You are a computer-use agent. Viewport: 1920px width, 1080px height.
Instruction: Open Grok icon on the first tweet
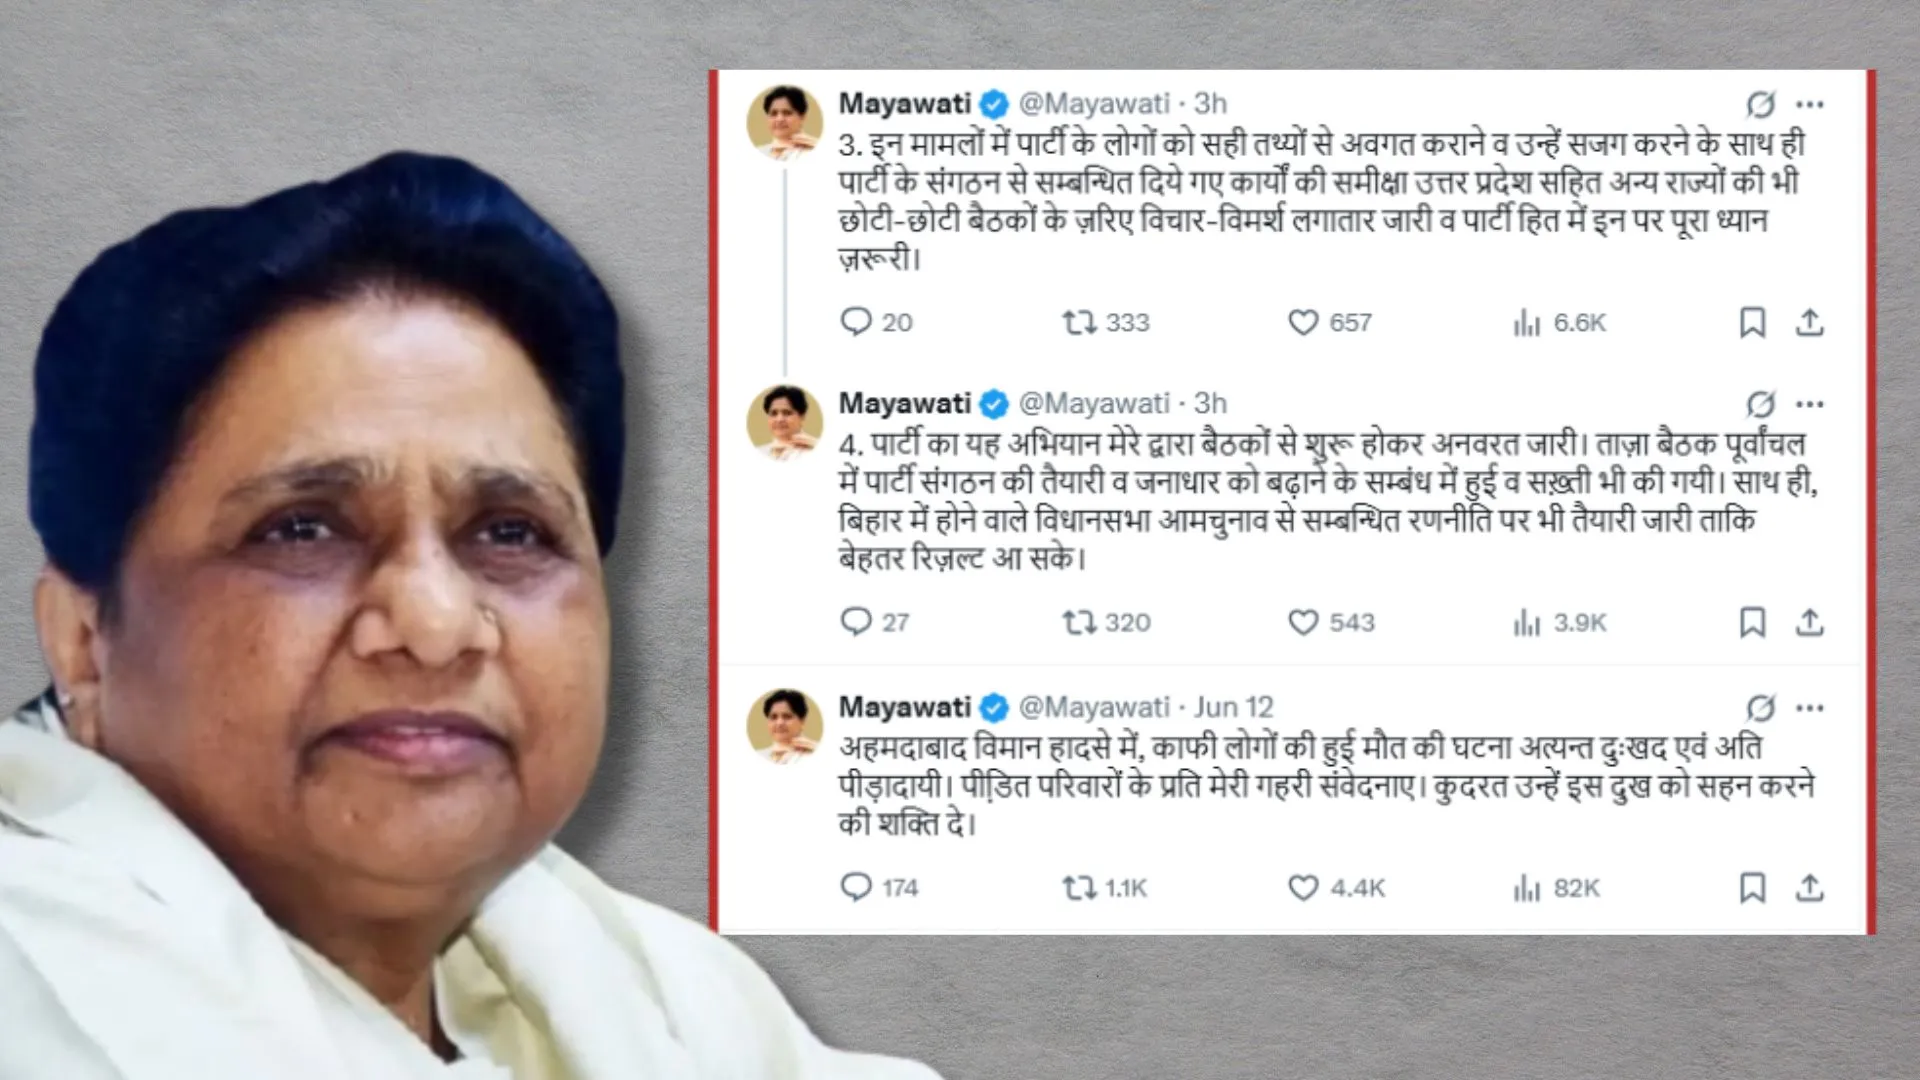pos(1760,104)
